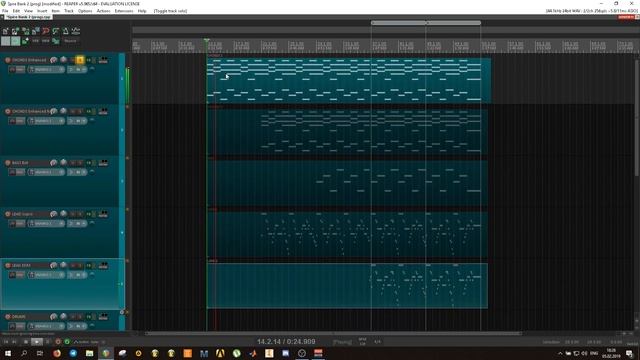The width and height of the screenshot is (640, 360).
Task: Open the Extensions menu
Action: coord(124,11)
